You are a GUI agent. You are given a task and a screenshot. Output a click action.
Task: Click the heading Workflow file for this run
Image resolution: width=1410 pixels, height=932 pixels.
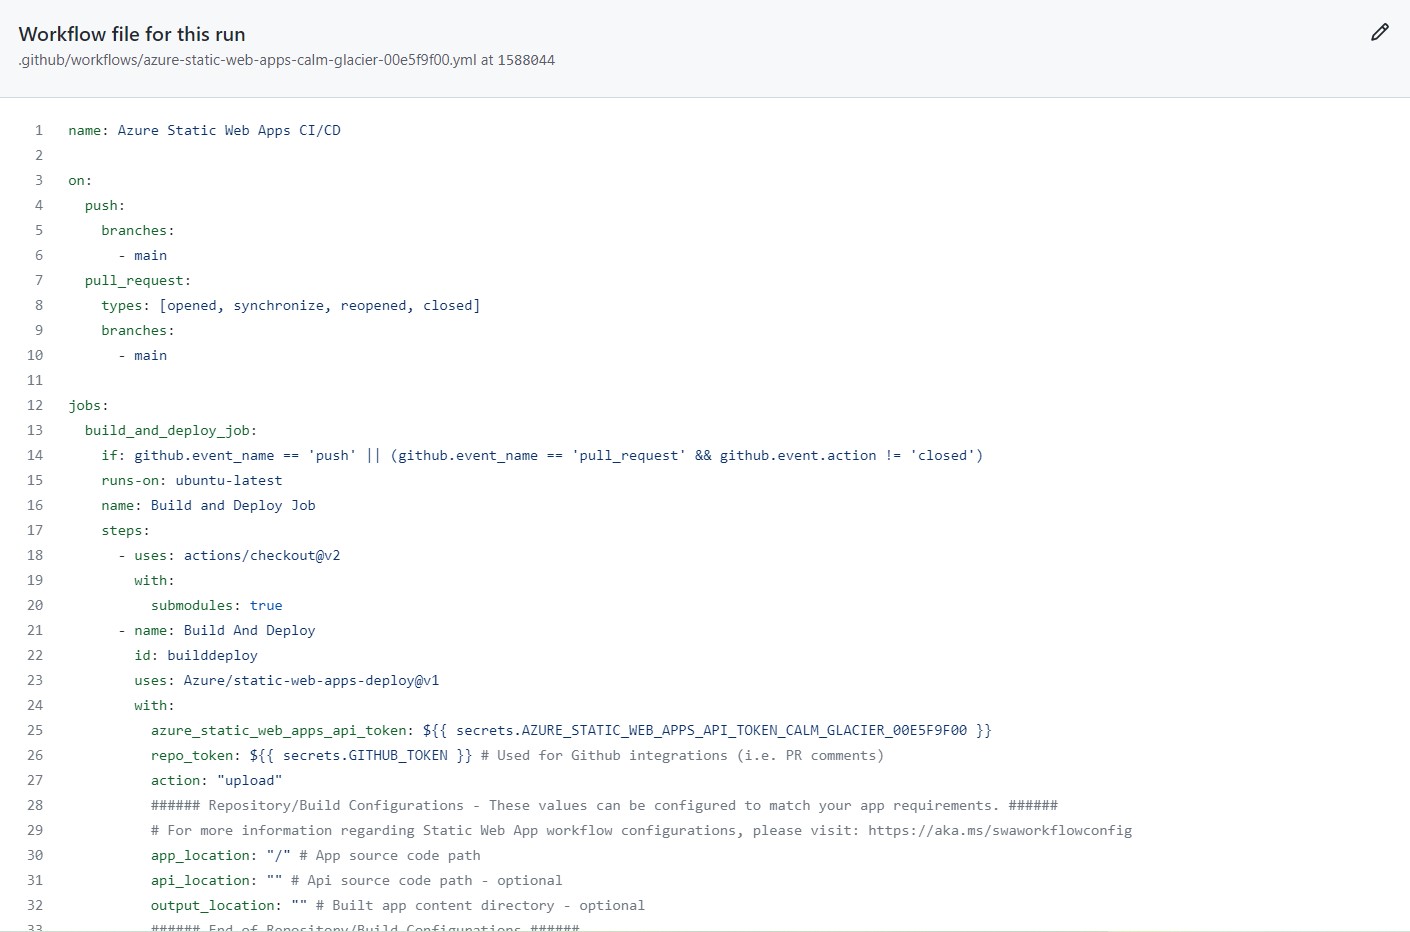(x=131, y=33)
